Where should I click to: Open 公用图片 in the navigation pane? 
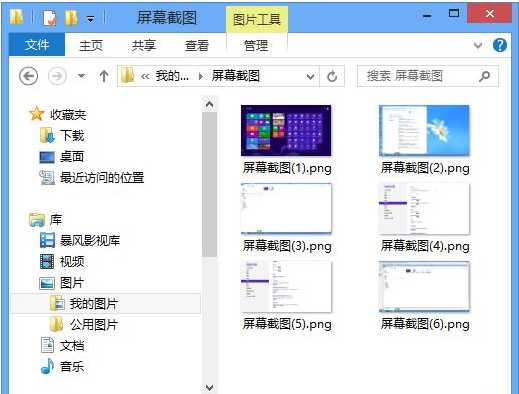click(94, 325)
